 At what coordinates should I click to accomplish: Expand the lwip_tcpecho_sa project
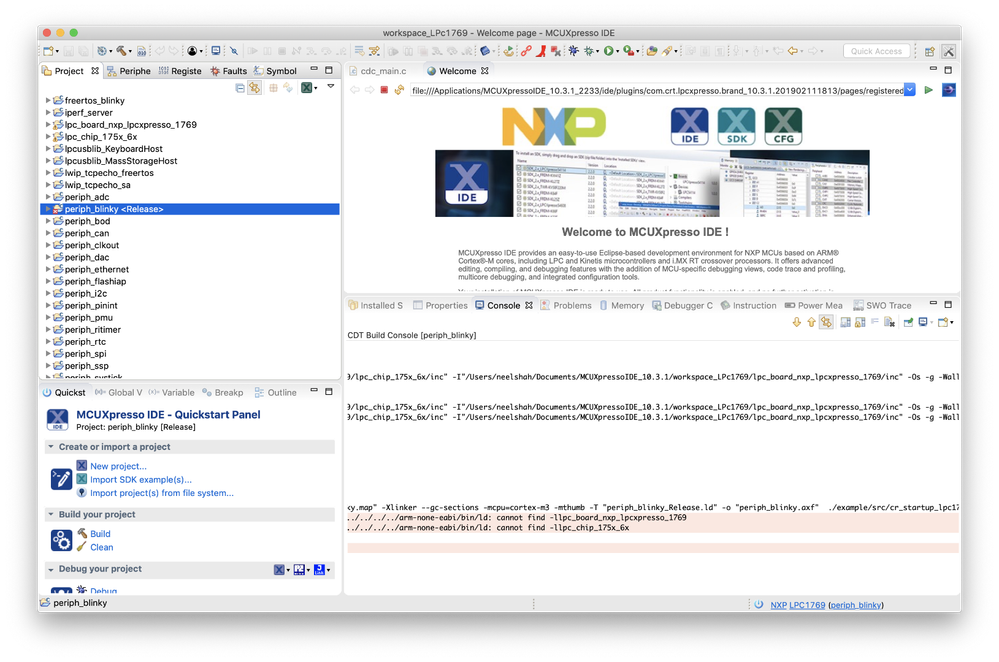48,185
